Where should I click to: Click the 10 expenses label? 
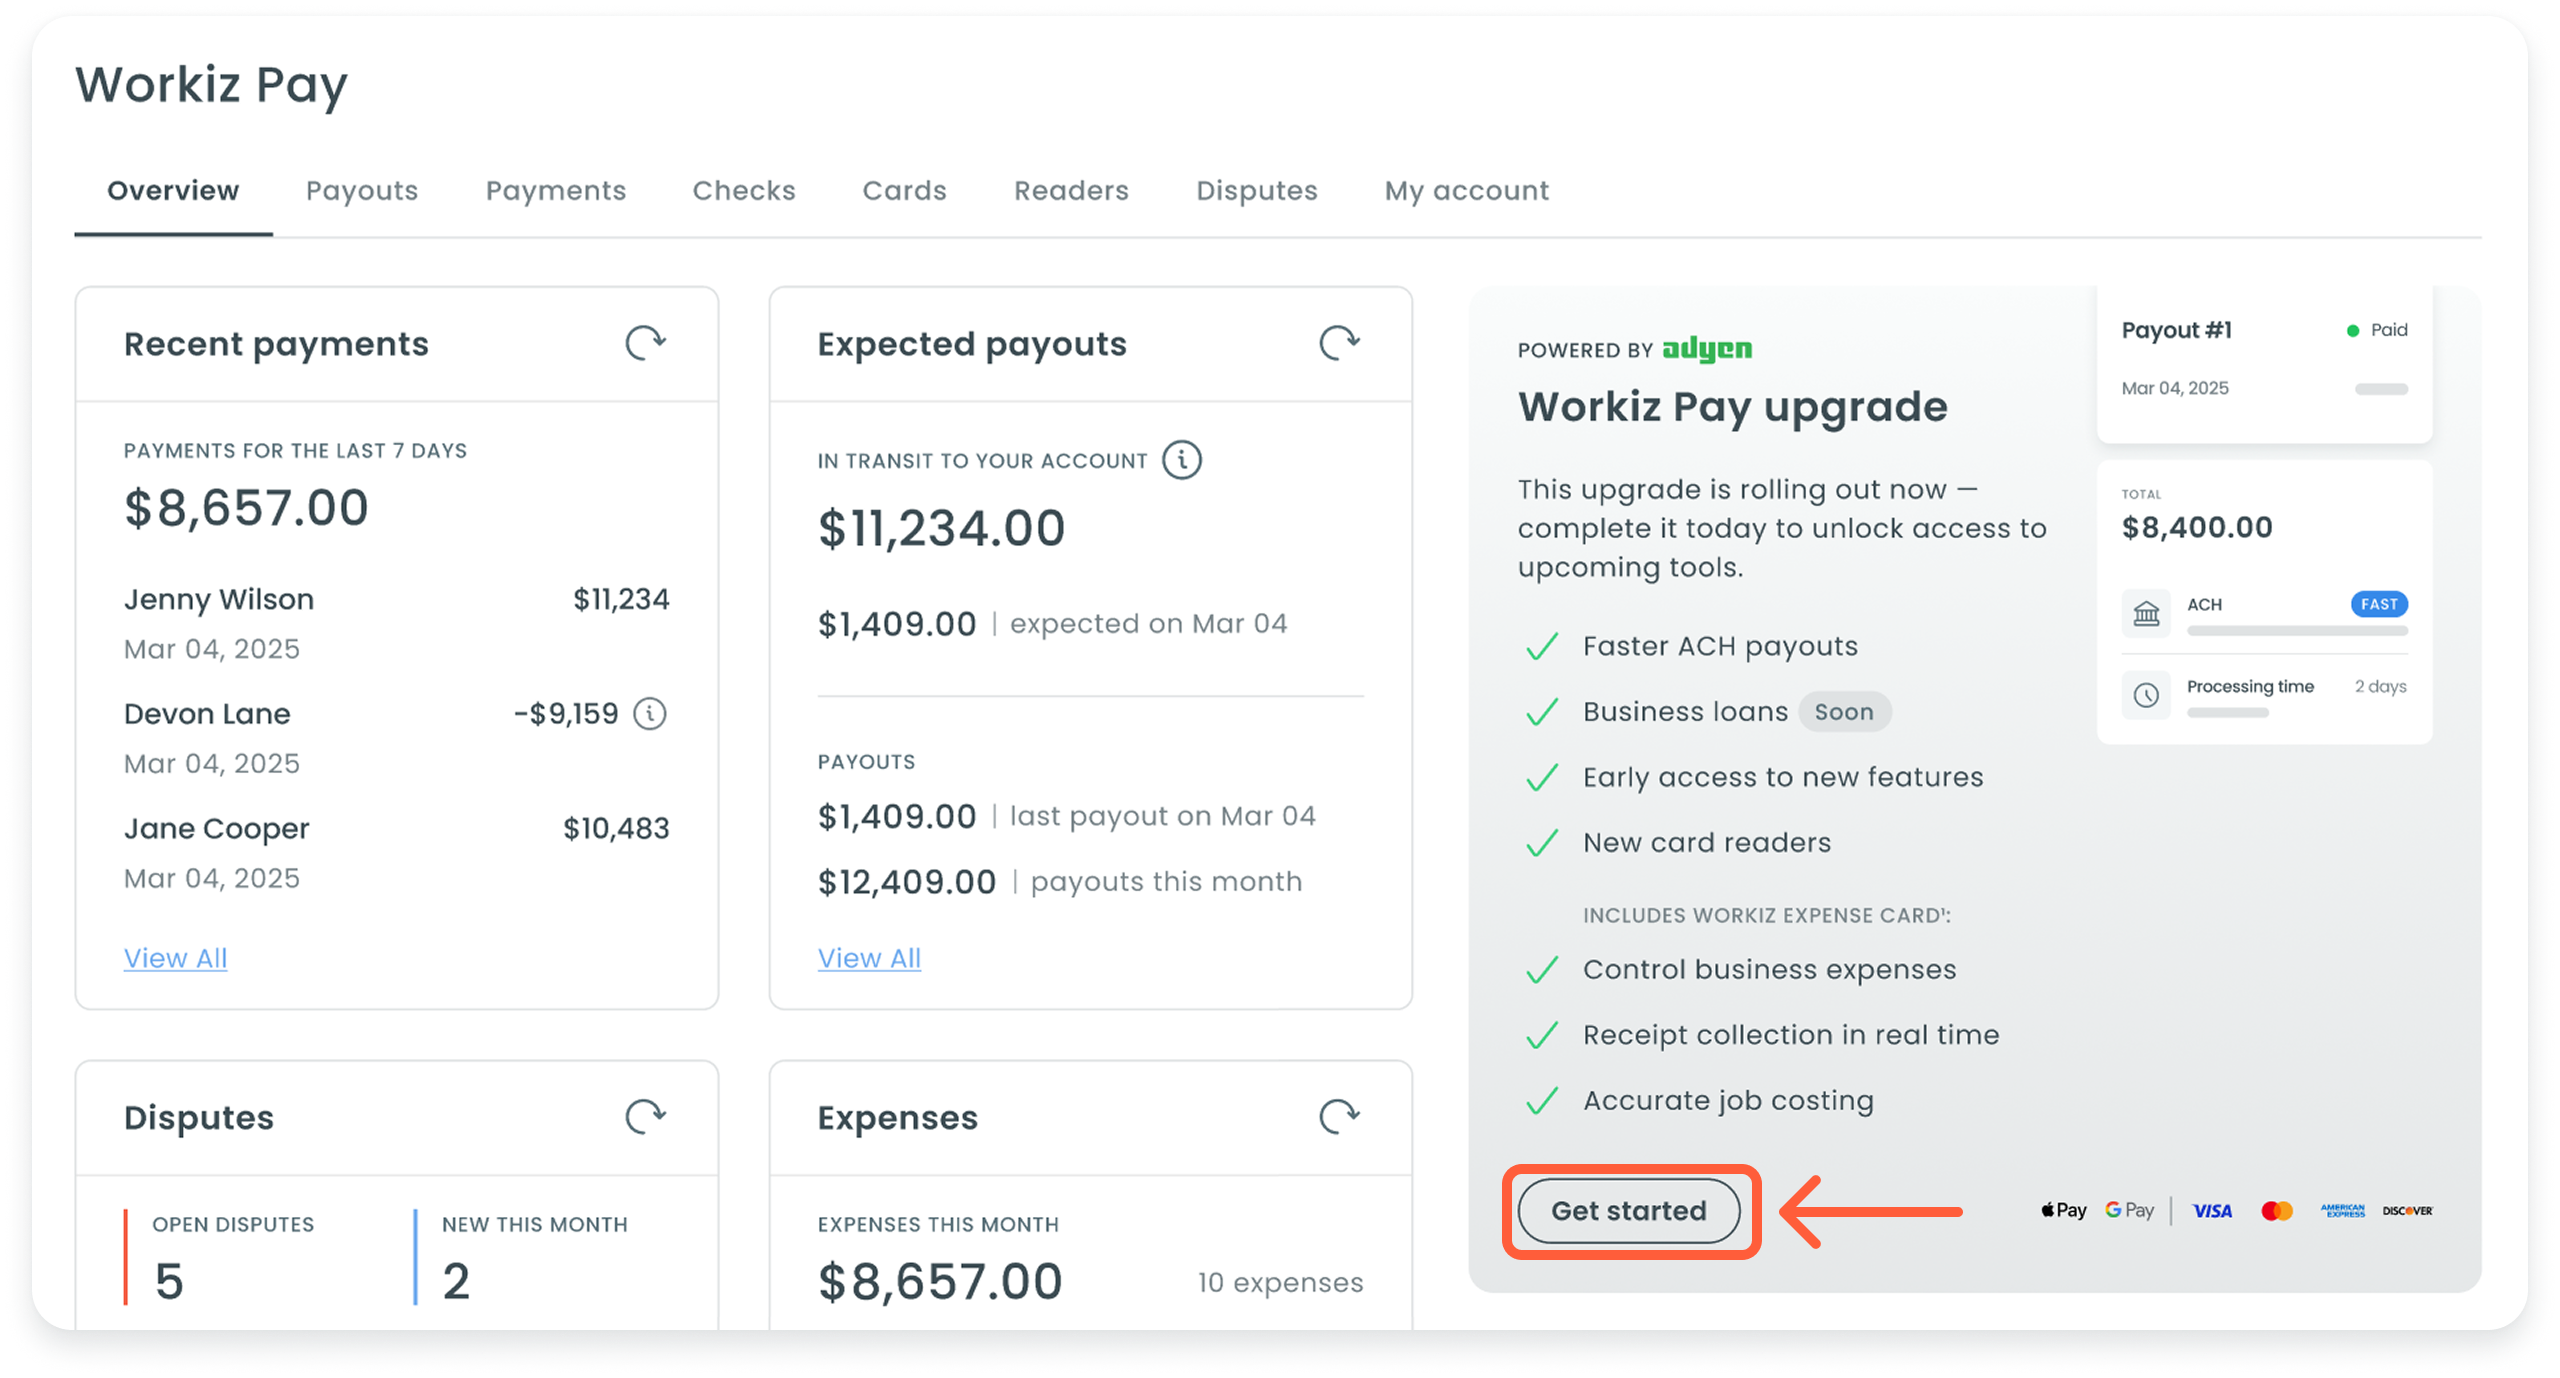click(x=1280, y=1282)
